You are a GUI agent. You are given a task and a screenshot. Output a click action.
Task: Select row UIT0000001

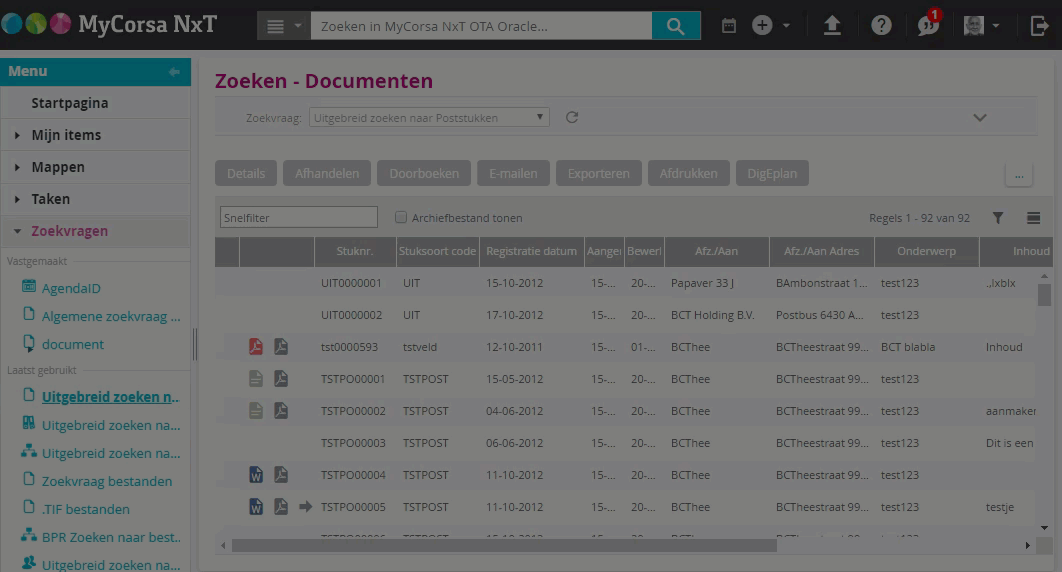click(625, 282)
